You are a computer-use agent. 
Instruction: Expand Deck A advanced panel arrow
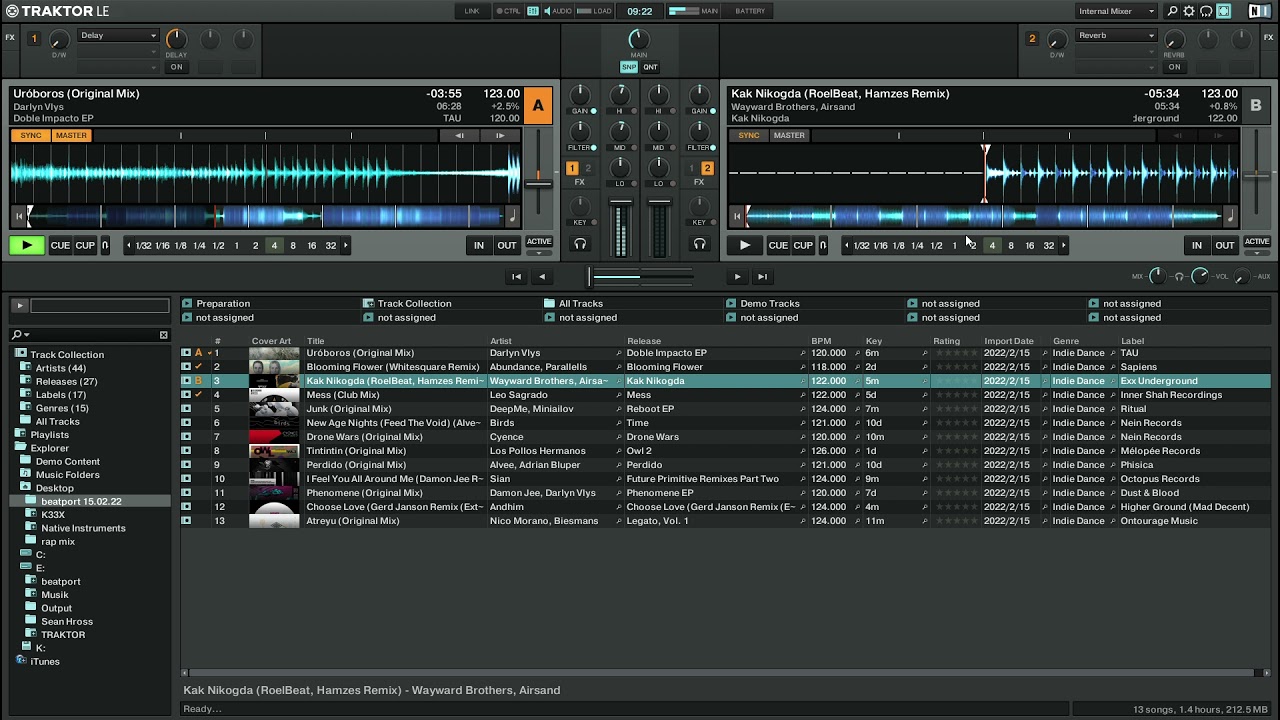pos(539,253)
